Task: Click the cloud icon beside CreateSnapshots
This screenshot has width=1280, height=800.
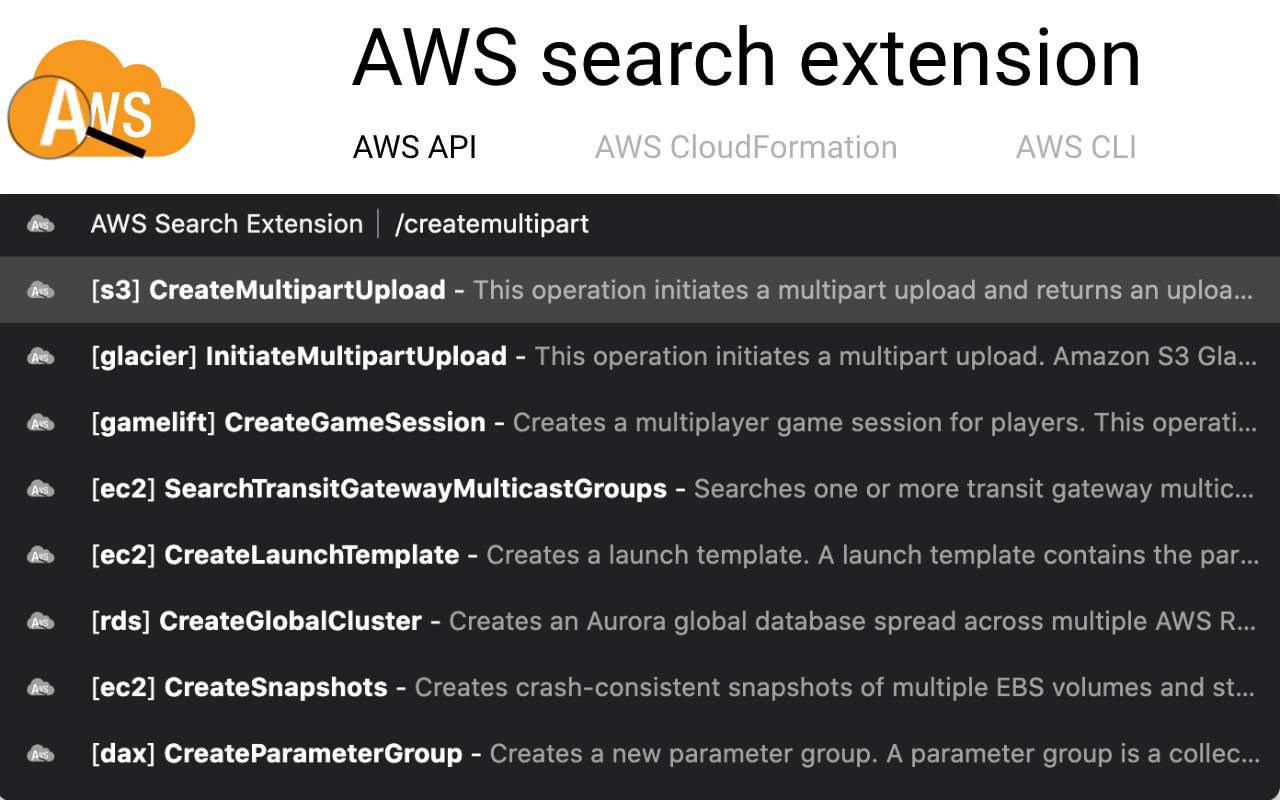Action: point(41,687)
